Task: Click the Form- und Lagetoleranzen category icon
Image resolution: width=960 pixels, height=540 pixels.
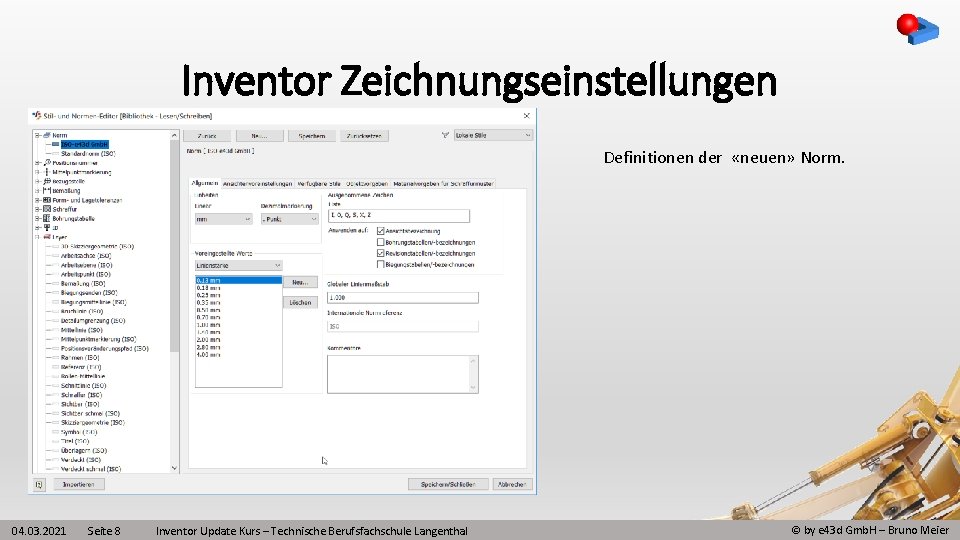Action: coord(47,200)
